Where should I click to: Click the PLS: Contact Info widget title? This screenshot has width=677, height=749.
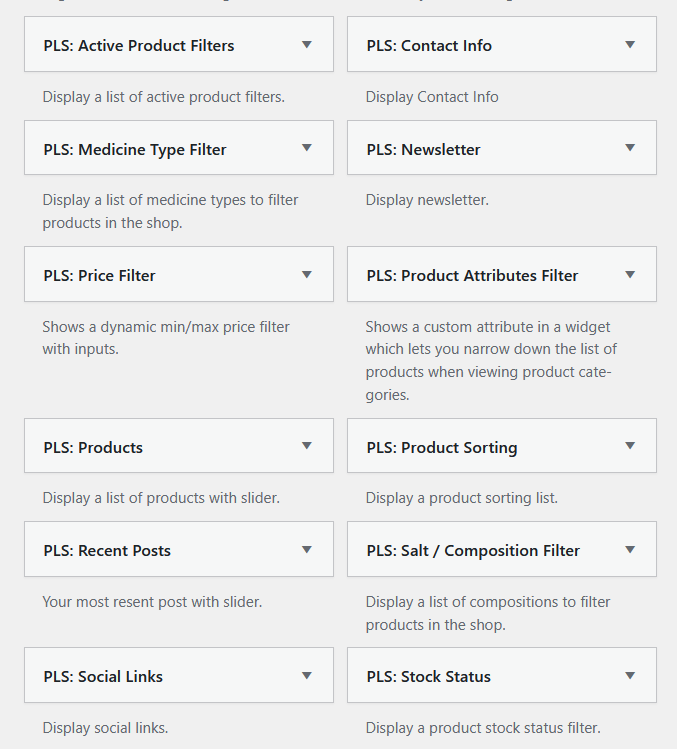point(429,45)
